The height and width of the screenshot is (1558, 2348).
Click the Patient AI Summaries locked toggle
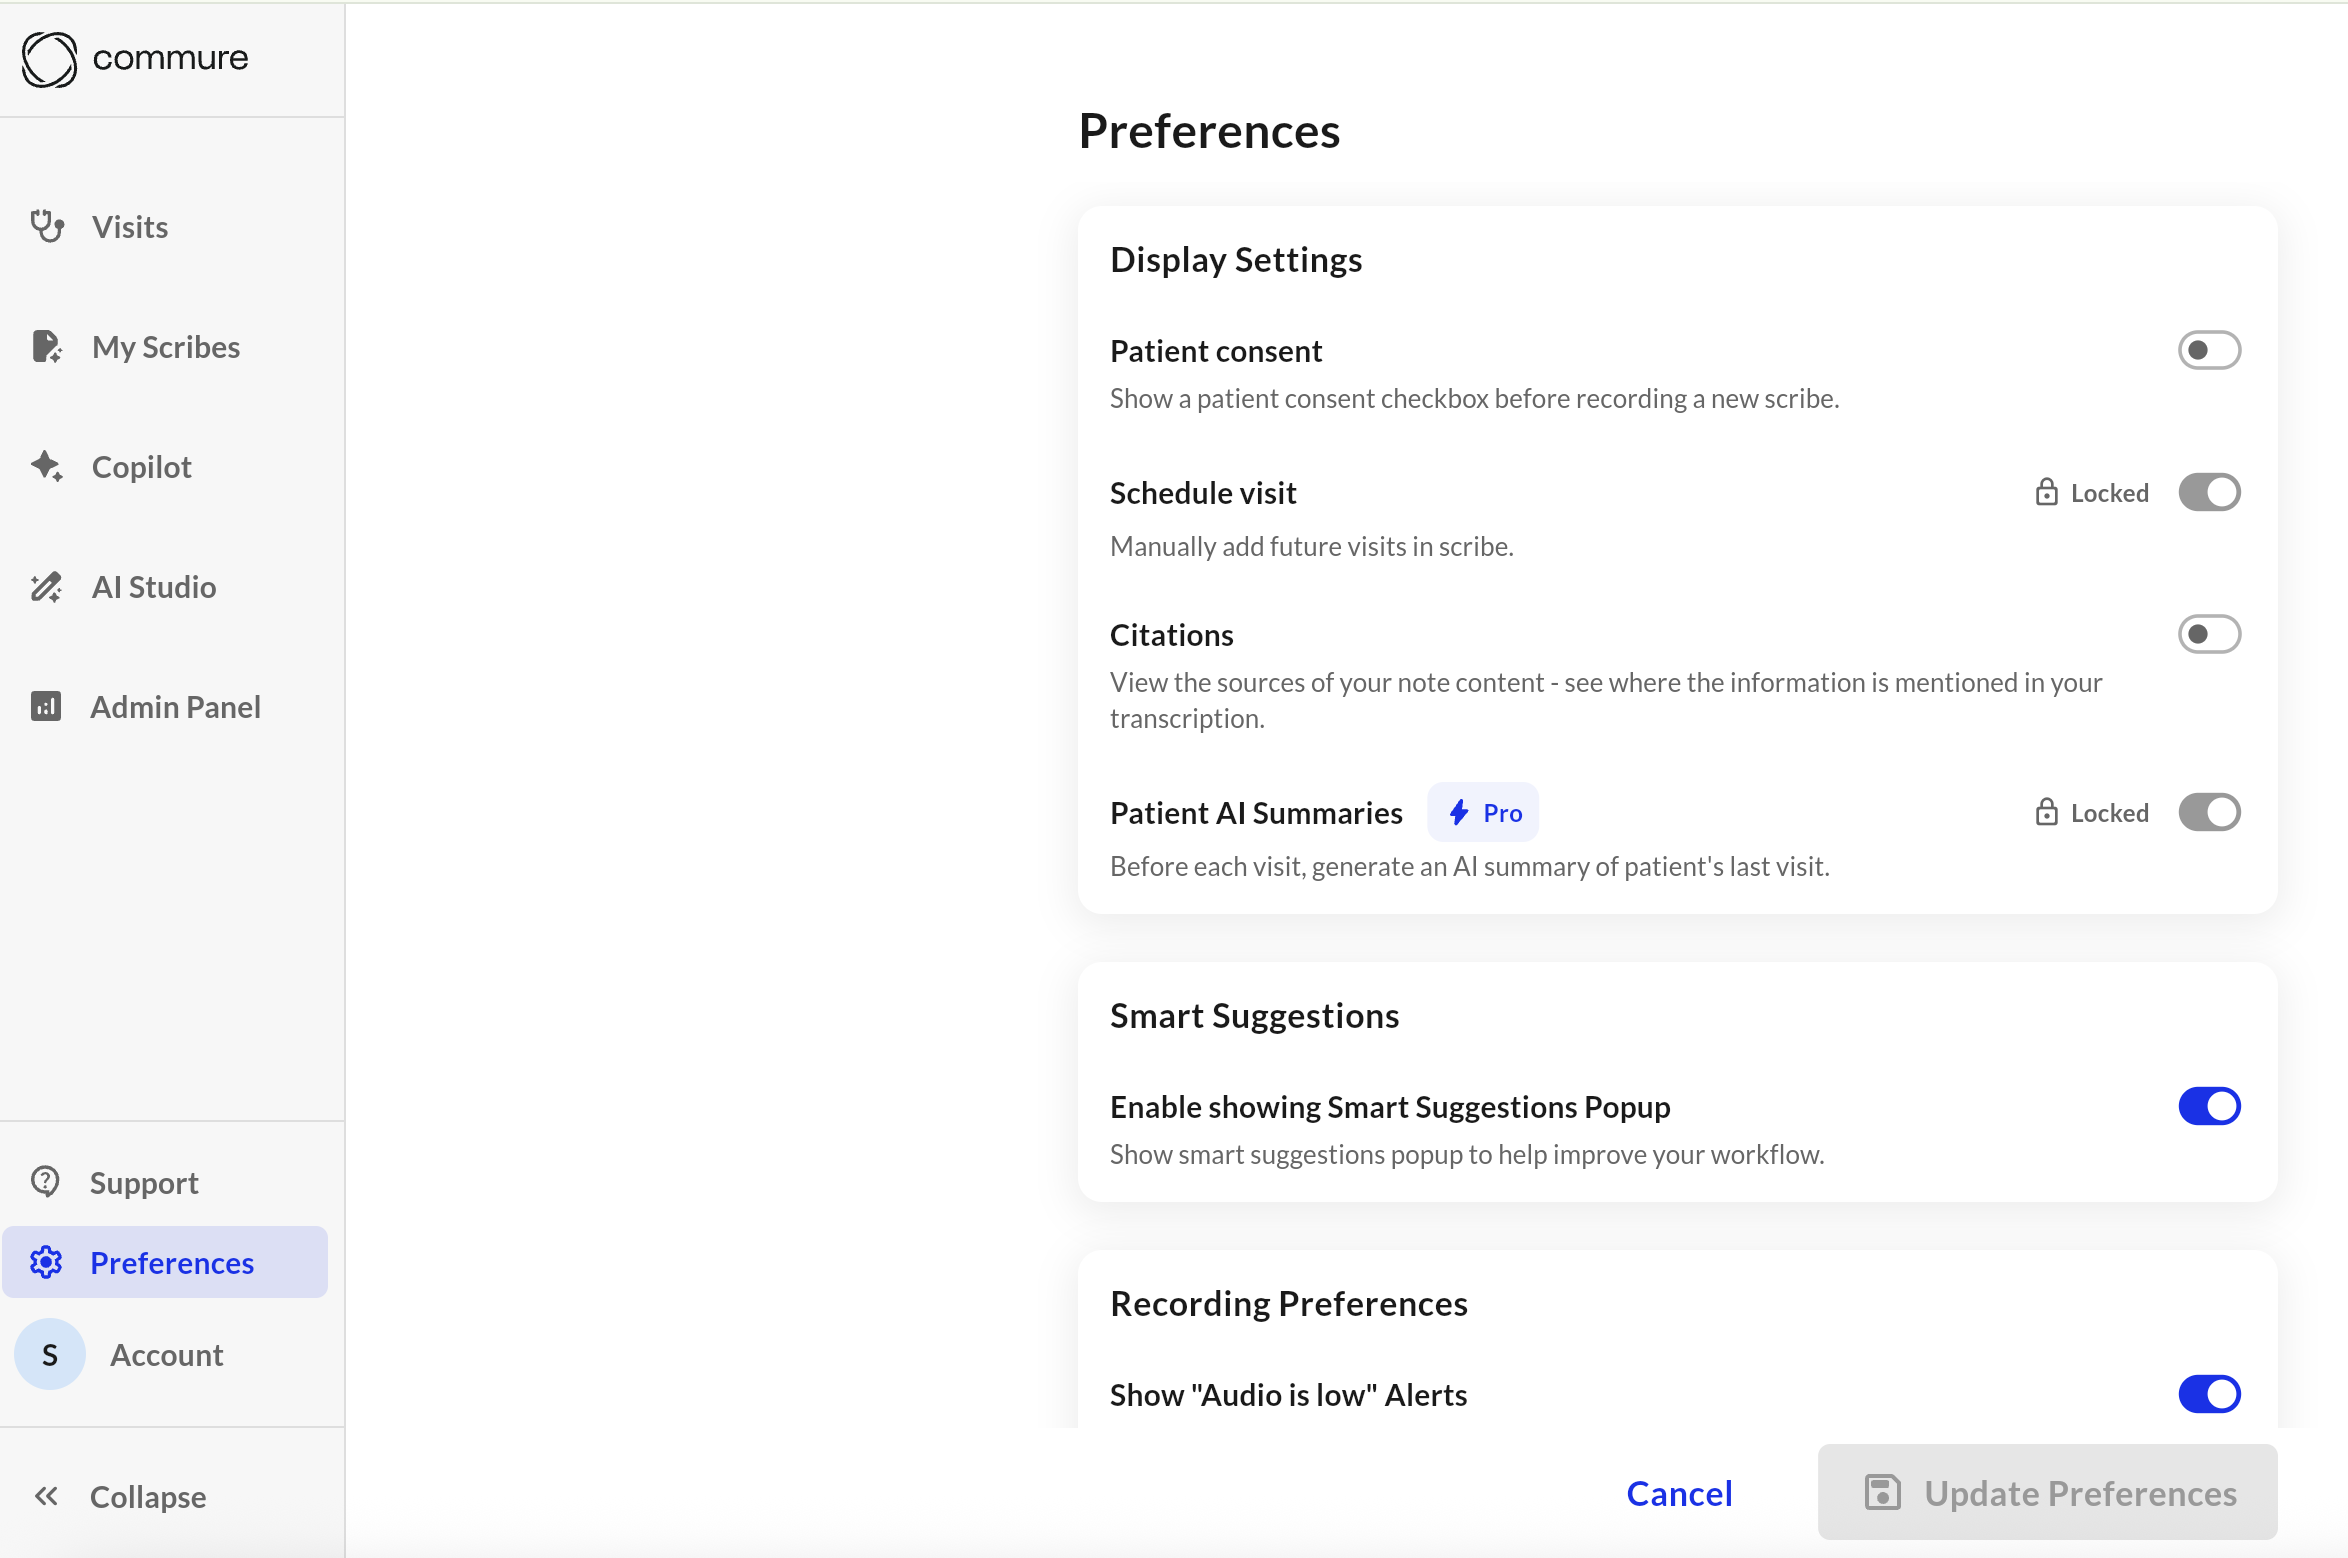tap(2209, 813)
